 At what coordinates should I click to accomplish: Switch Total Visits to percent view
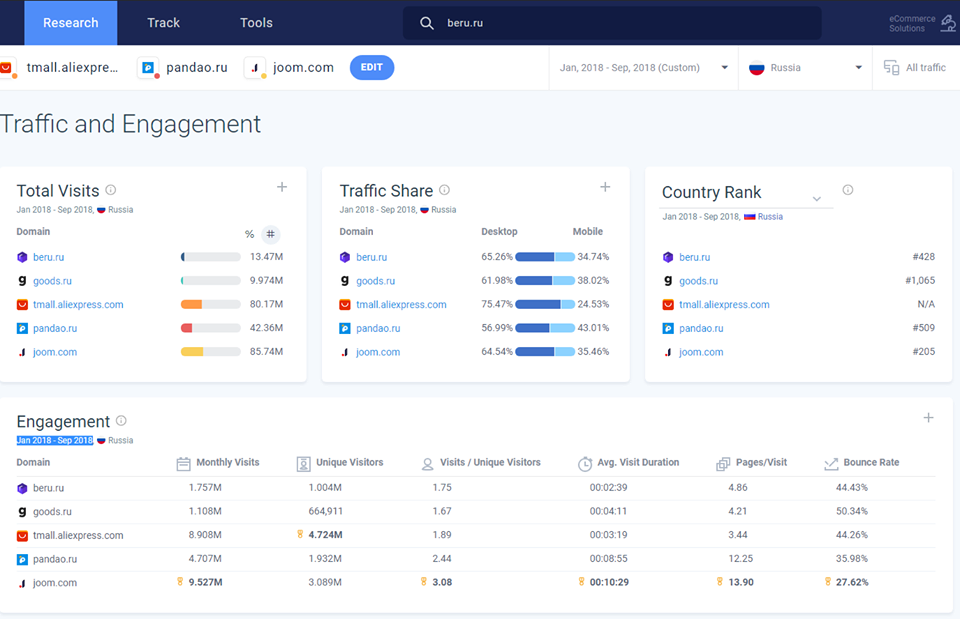249,235
